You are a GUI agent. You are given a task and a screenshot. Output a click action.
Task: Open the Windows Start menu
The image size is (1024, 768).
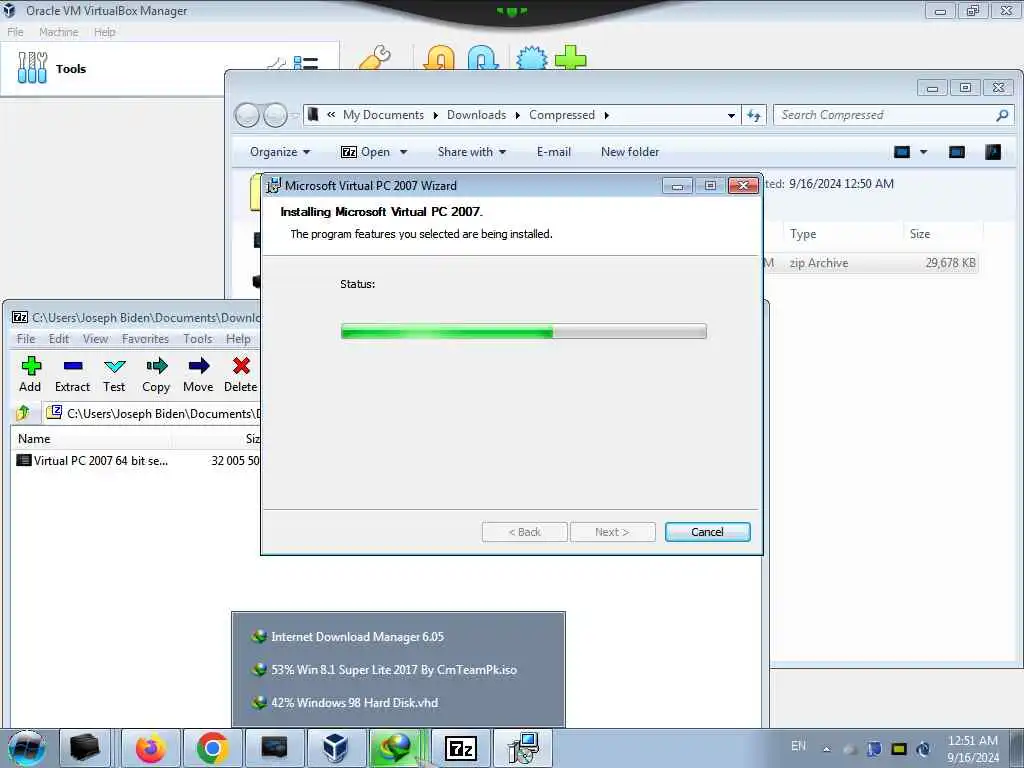tap(27, 748)
